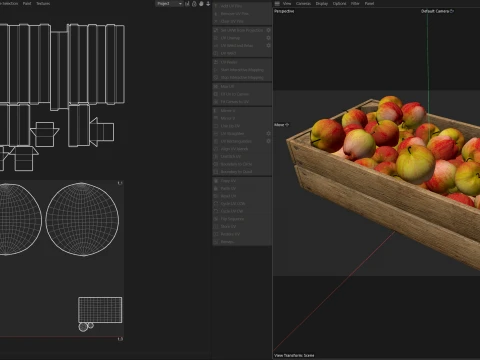Click the Line Up UV icon
This screenshot has height=360, width=480.
coord(216,126)
